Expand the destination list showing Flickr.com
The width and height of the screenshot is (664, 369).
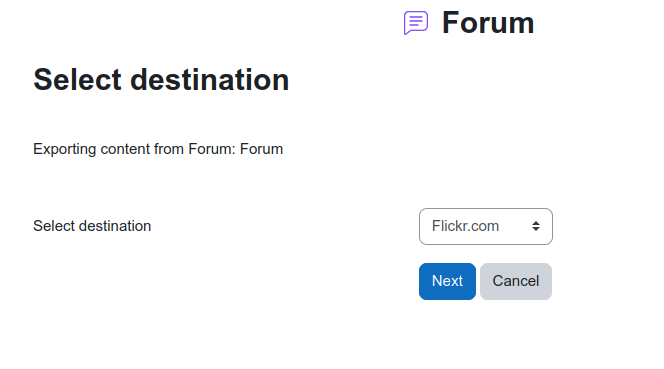[x=486, y=226]
